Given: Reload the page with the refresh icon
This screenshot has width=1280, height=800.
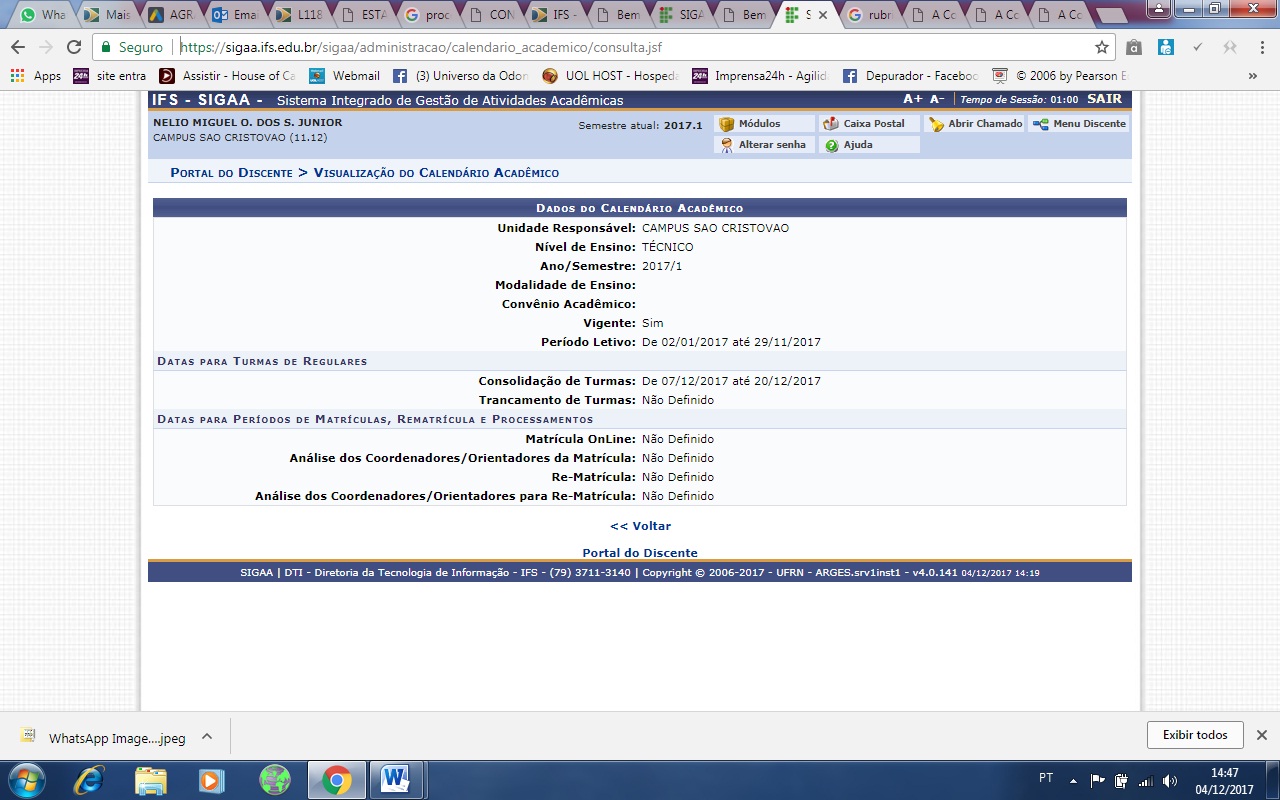Looking at the screenshot, I should click(x=73, y=47).
